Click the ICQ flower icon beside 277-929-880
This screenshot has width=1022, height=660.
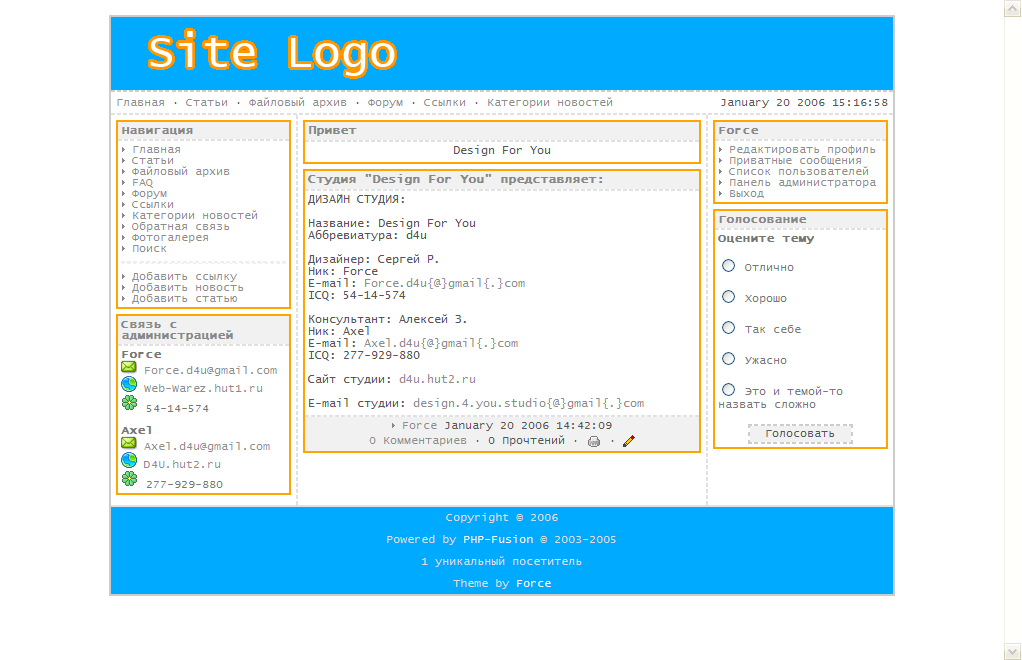click(129, 479)
